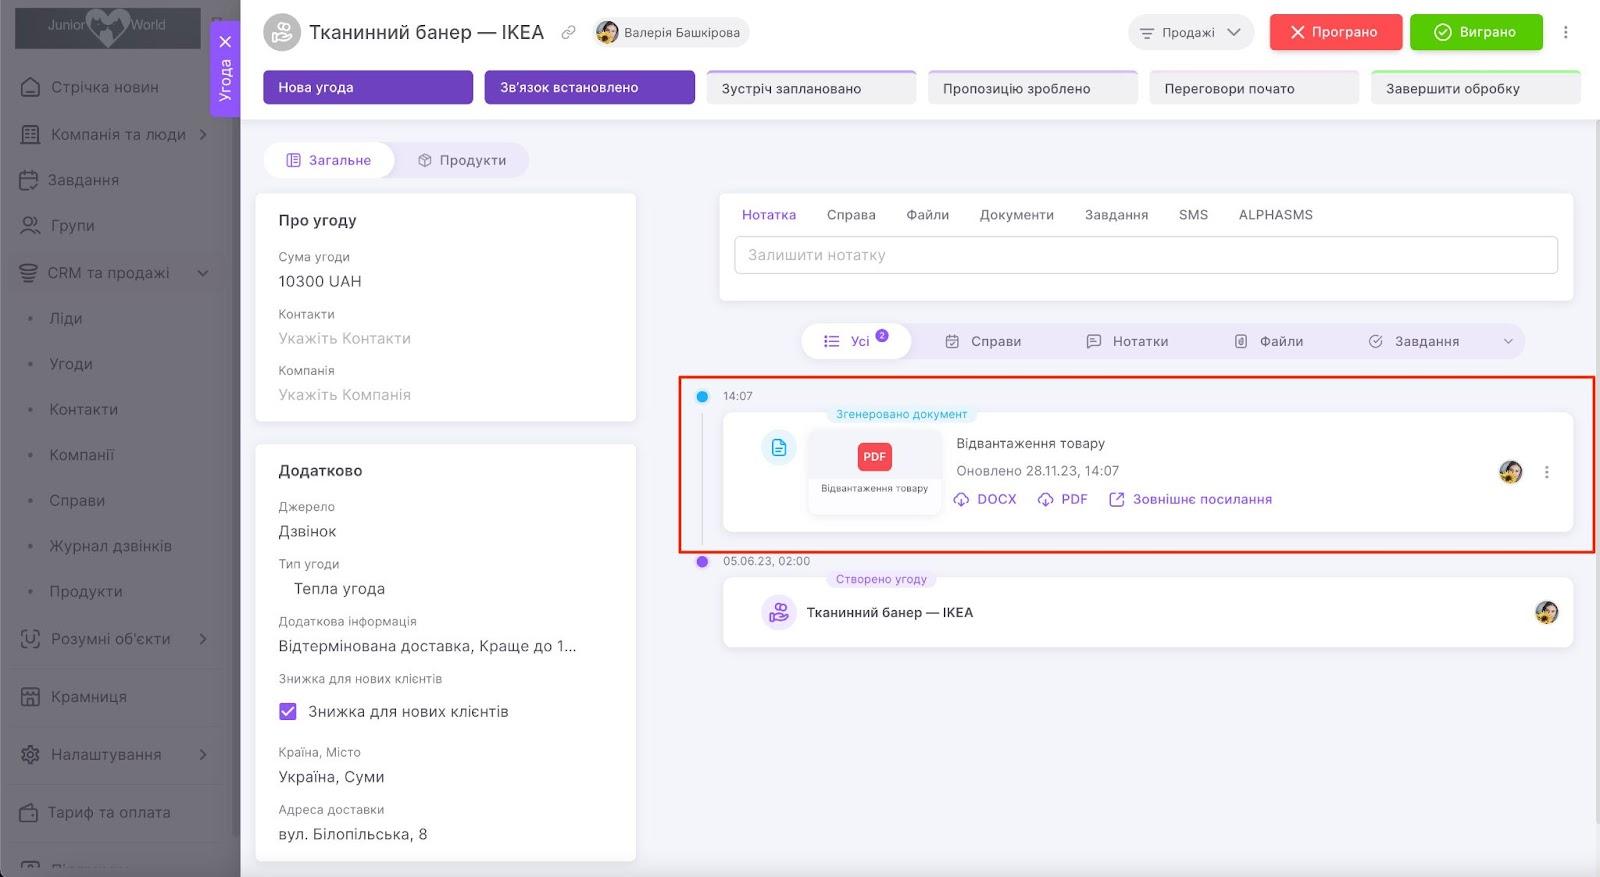
Task: Open document options three-dot menu
Action: 1546,472
